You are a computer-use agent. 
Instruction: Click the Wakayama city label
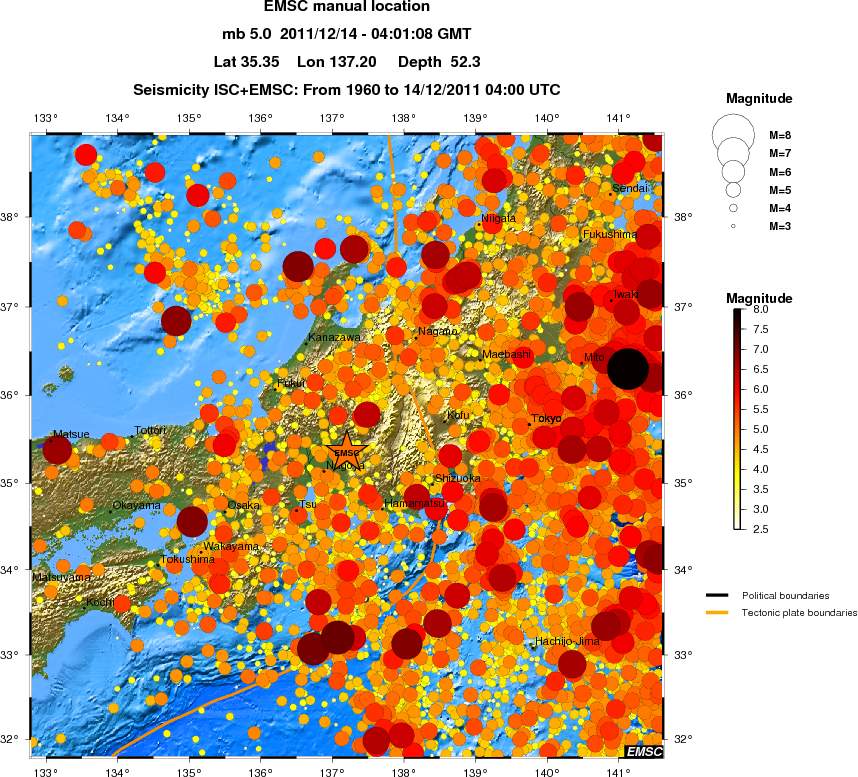point(231,546)
